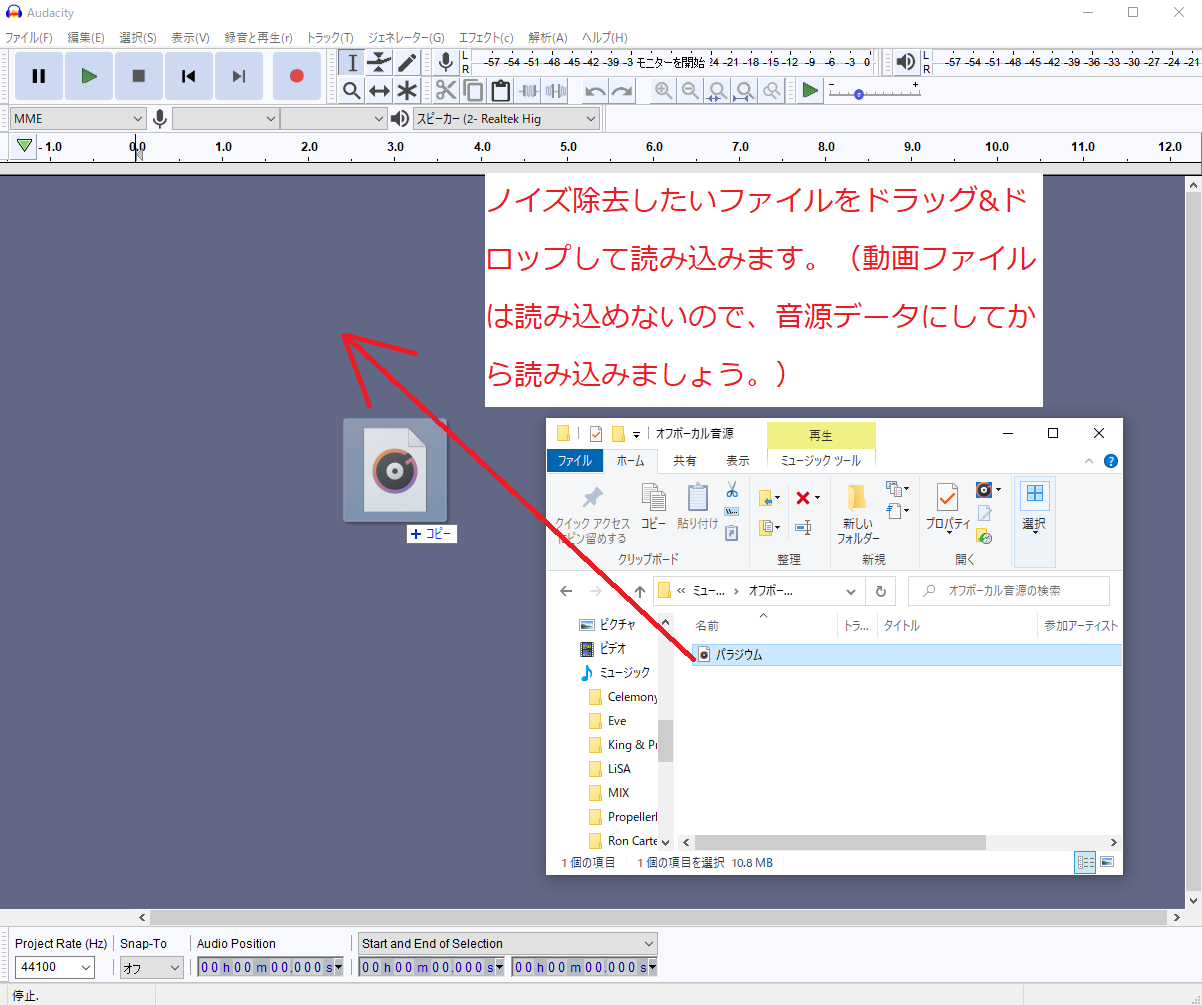
Task: Click the Stop transport button
Action: pyautogui.click(x=139, y=76)
